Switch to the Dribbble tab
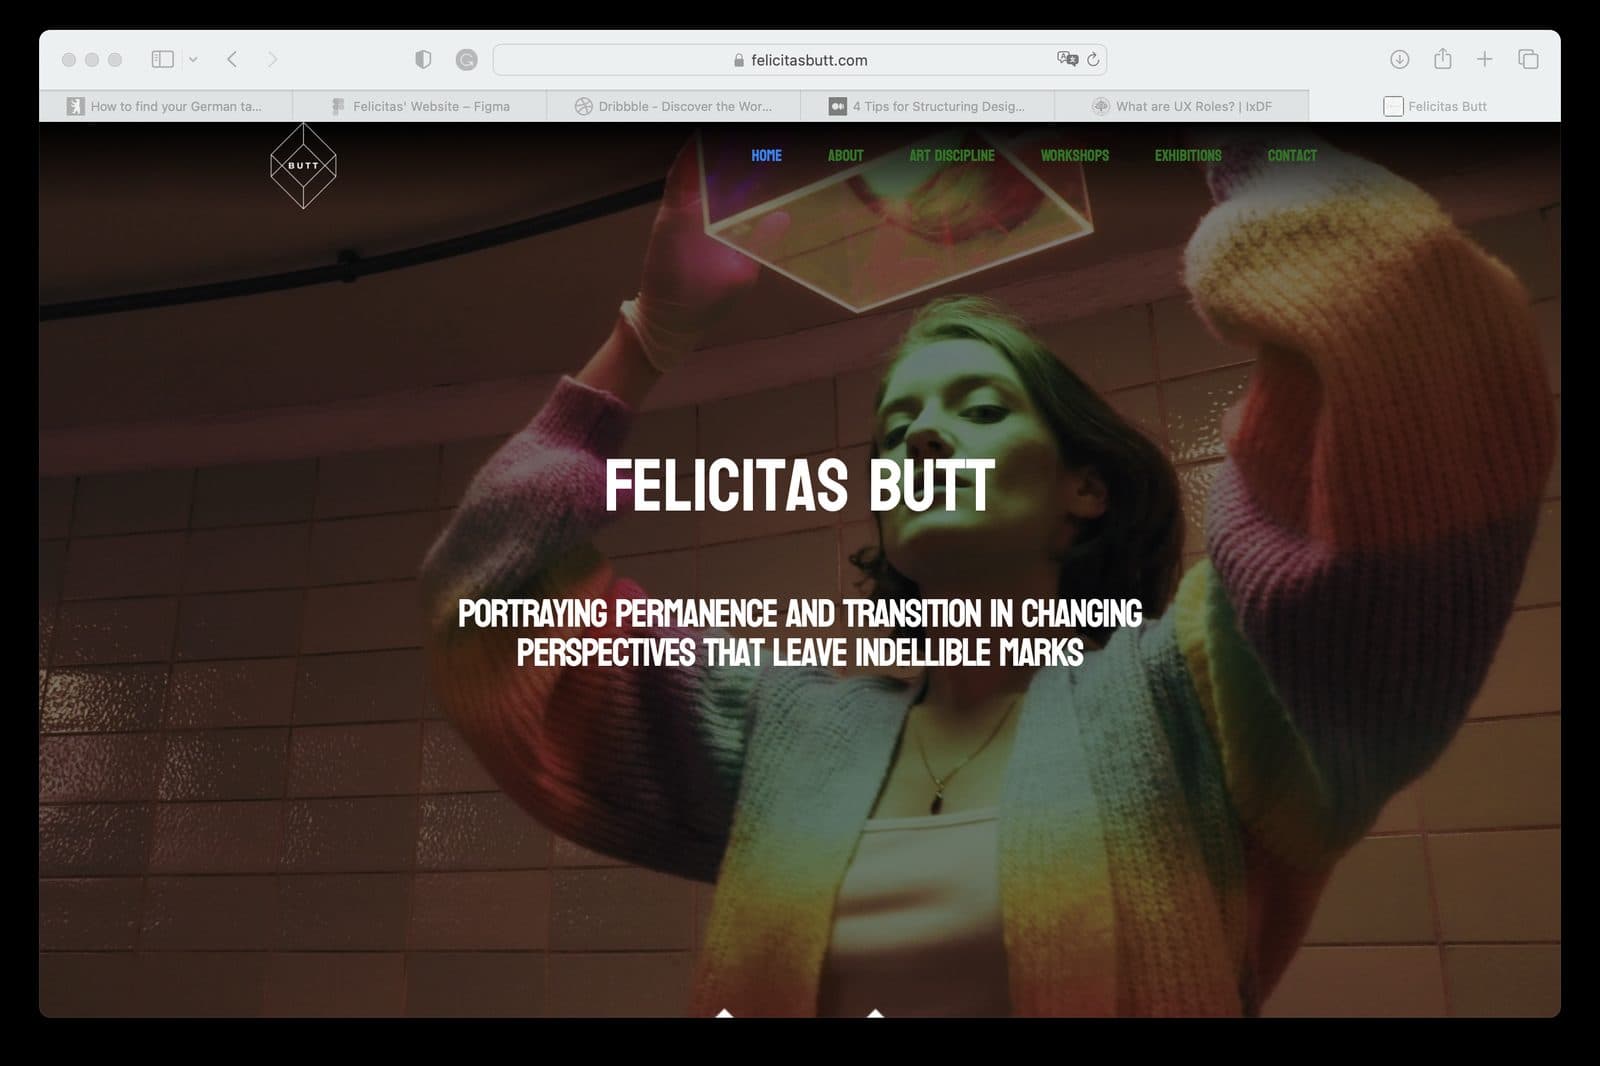 (674, 106)
